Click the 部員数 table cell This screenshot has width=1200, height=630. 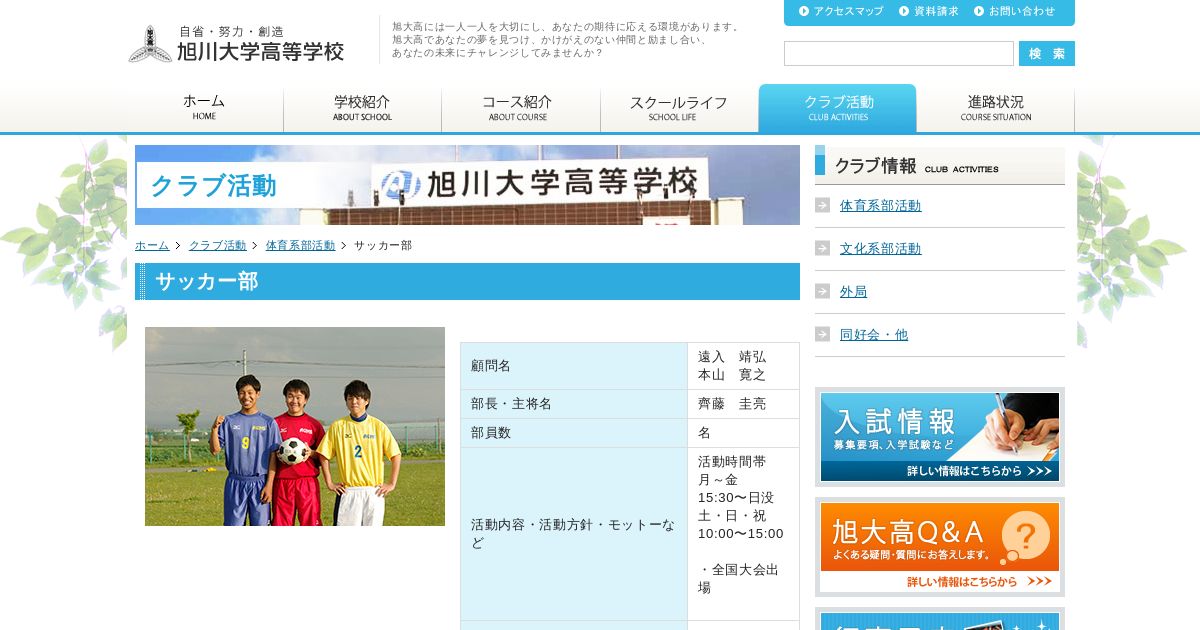click(x=574, y=433)
